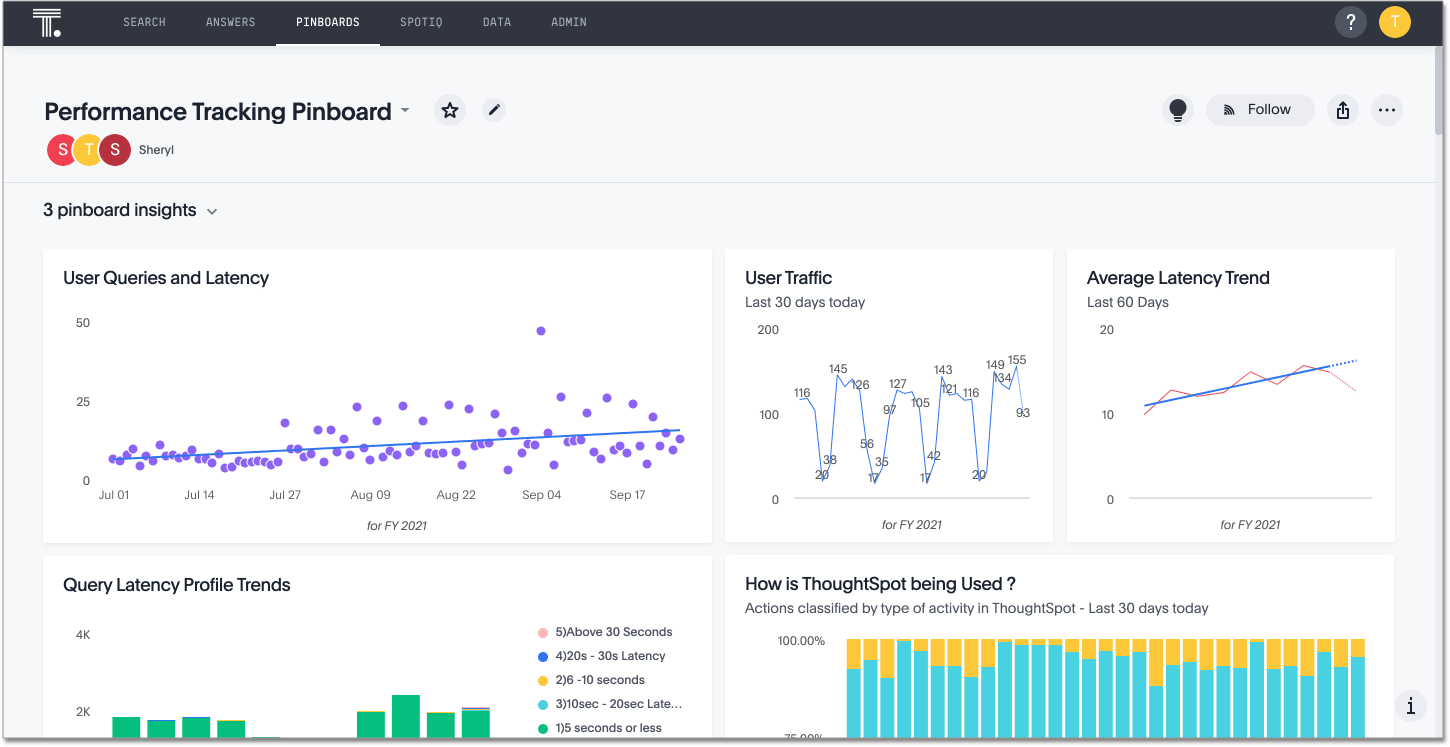Click the outlier dot in User Queries chart
The height and width of the screenshot is (747, 1450).
pos(541,330)
